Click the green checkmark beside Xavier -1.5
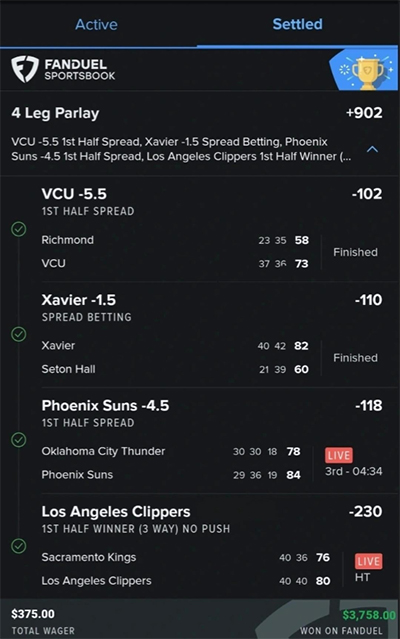The image size is (400, 639). click(19, 334)
